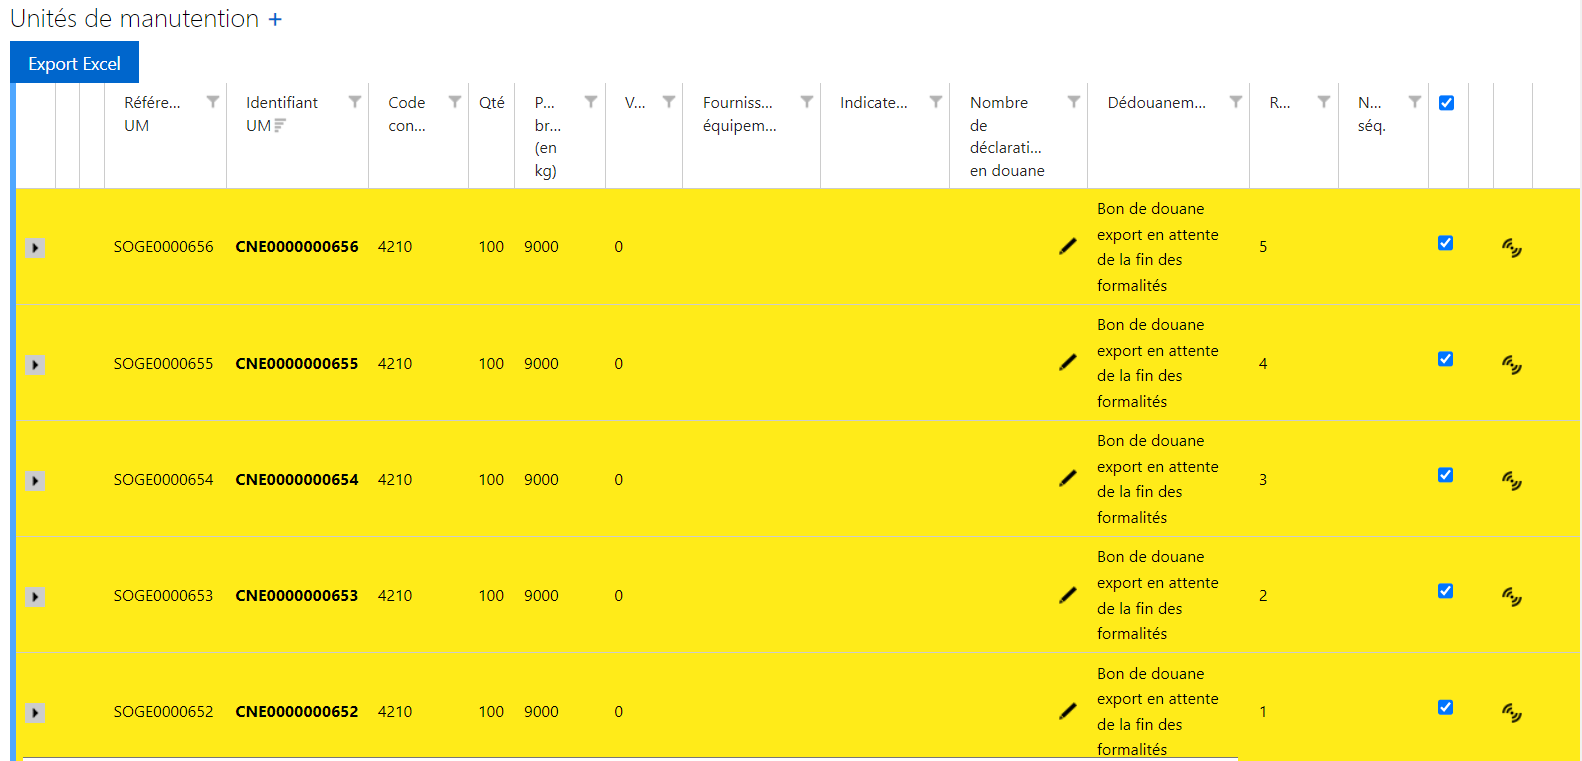Uncheck the checkbox for row SOGE0000653

point(1445,591)
